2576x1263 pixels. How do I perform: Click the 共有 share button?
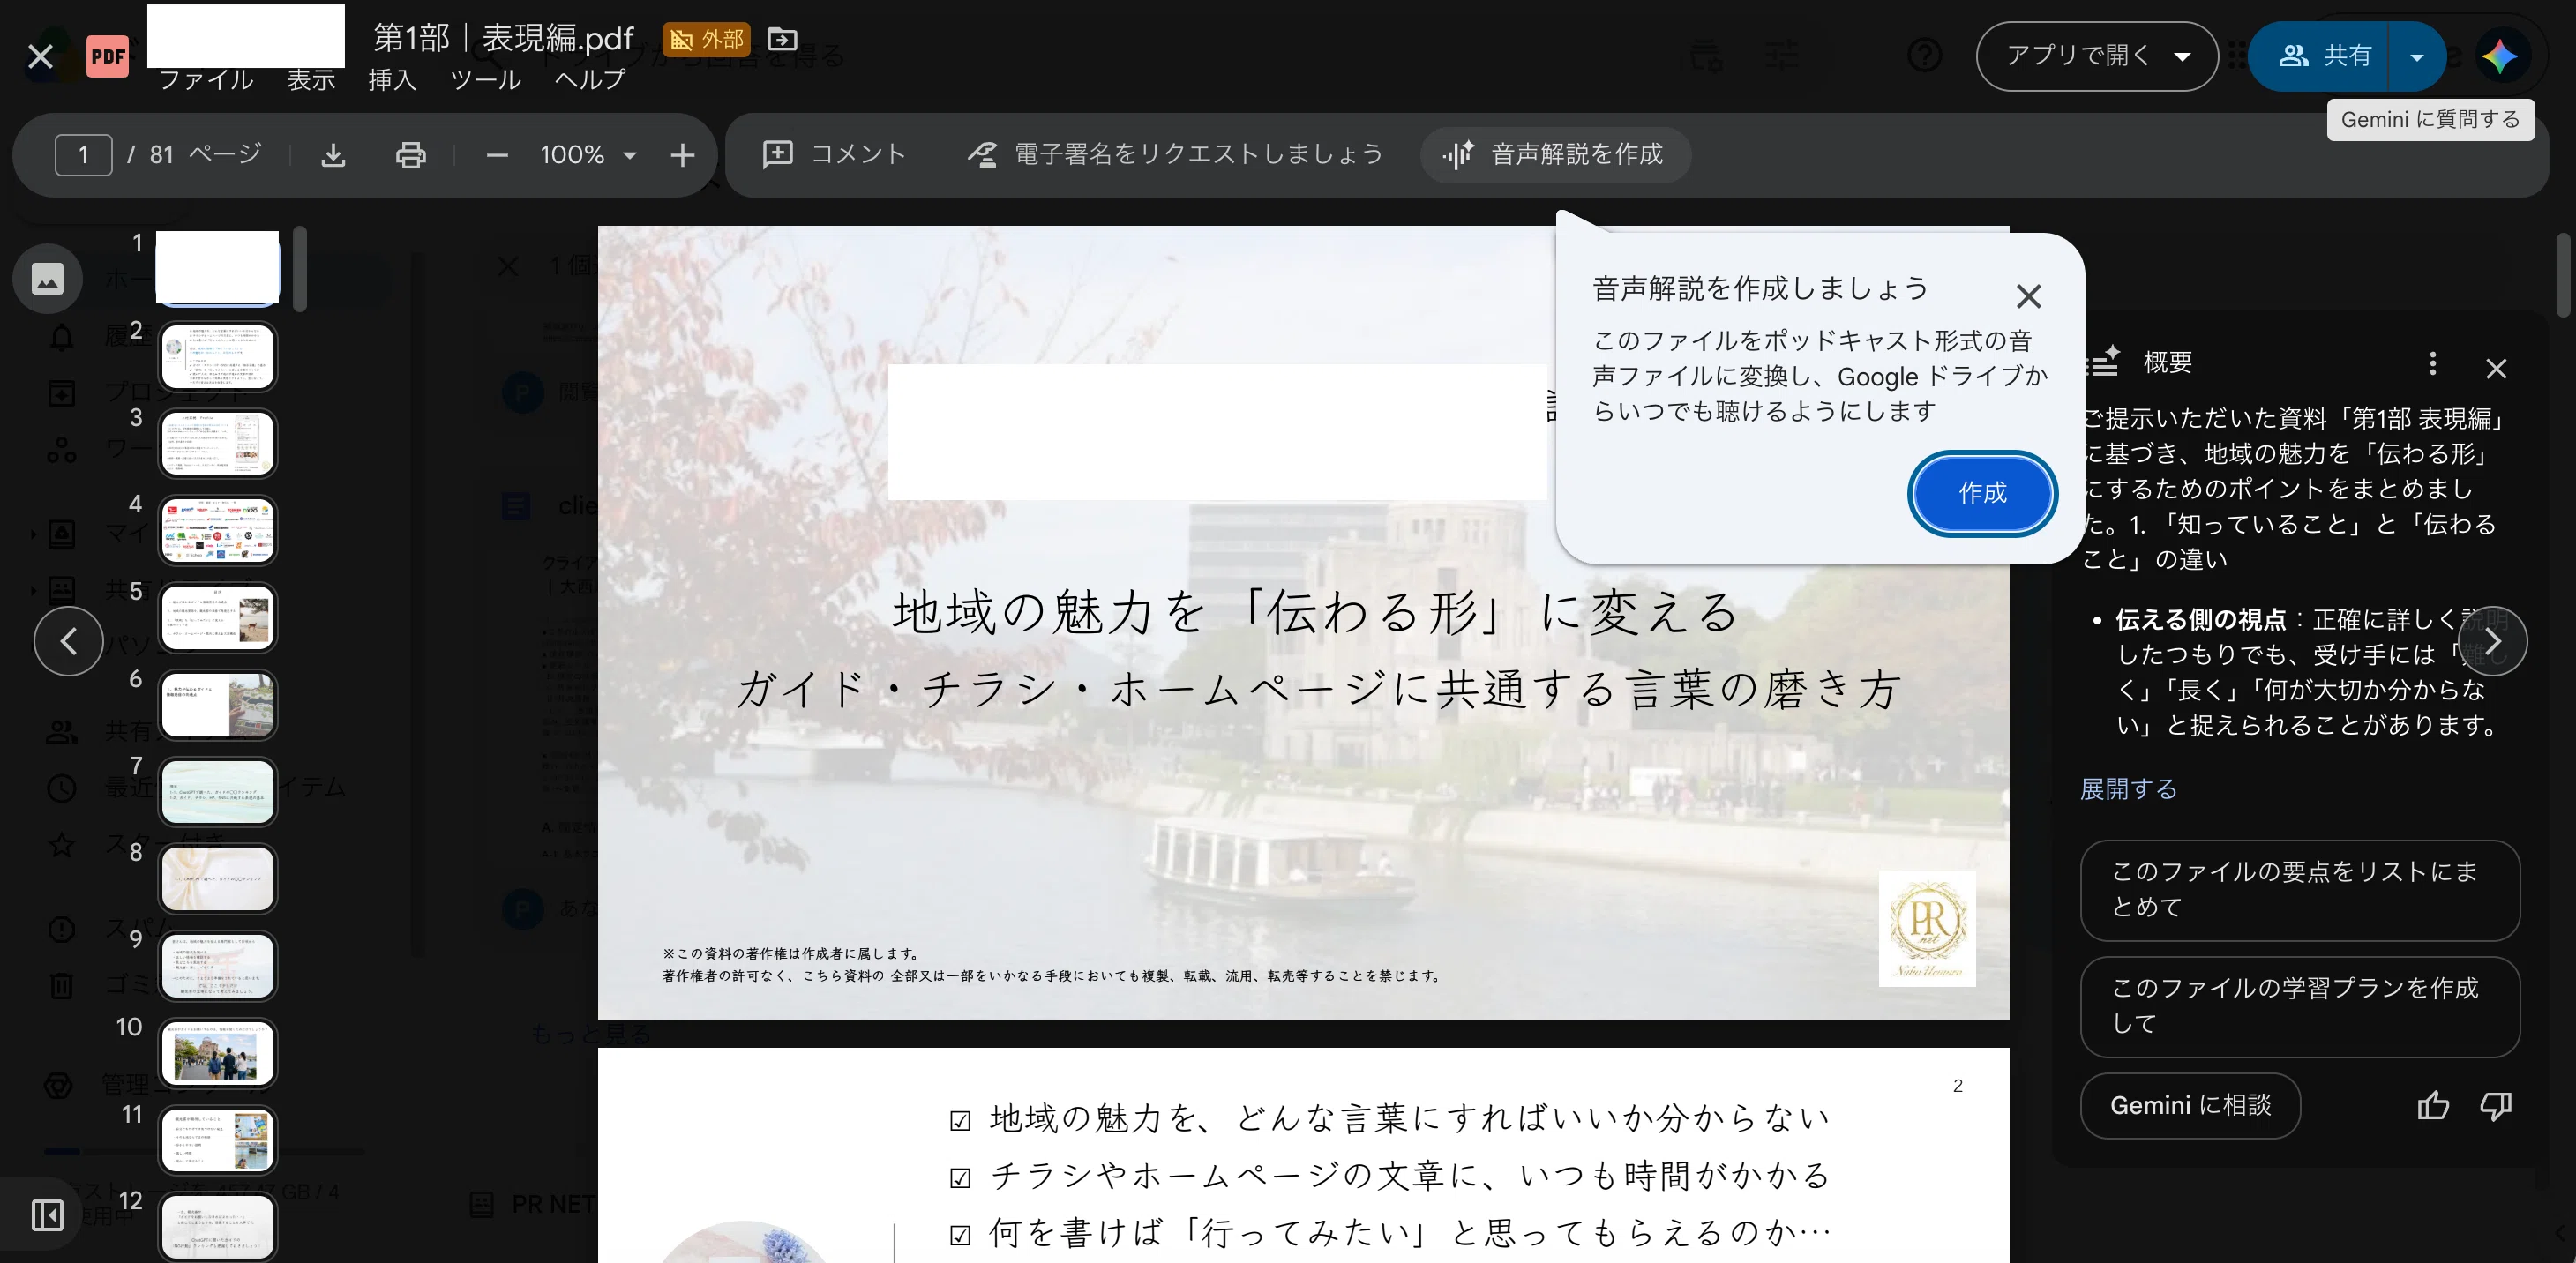click(x=2321, y=56)
